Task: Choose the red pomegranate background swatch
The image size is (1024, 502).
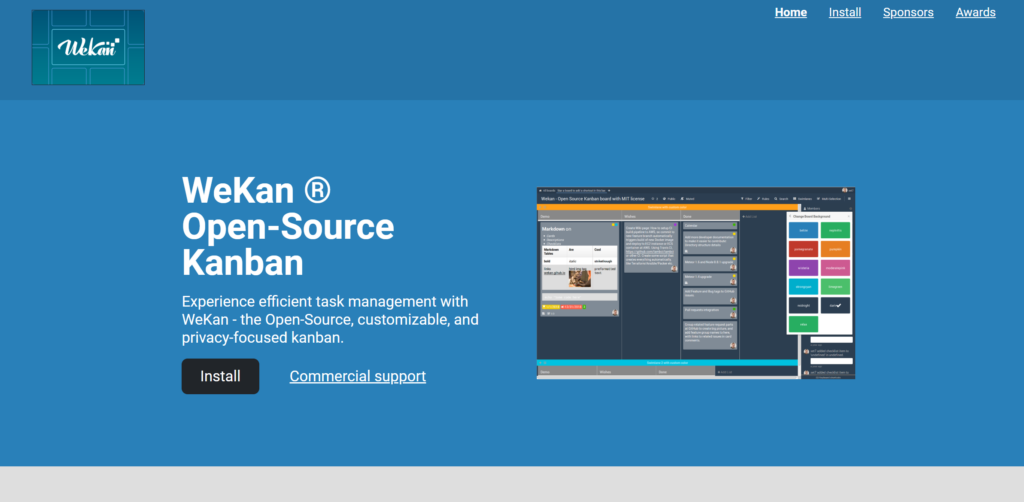Action: 803,248
